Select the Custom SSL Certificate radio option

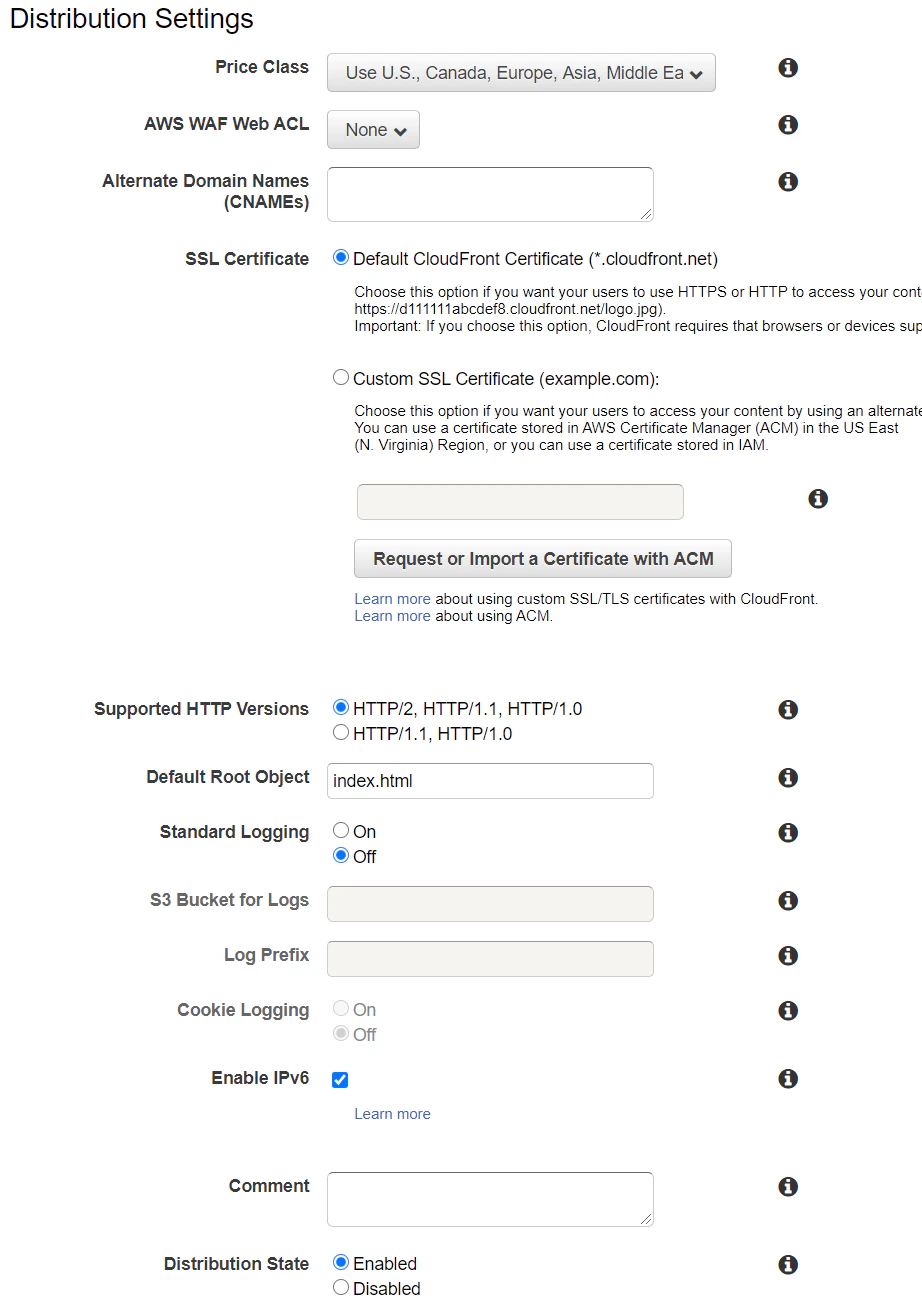pos(341,378)
